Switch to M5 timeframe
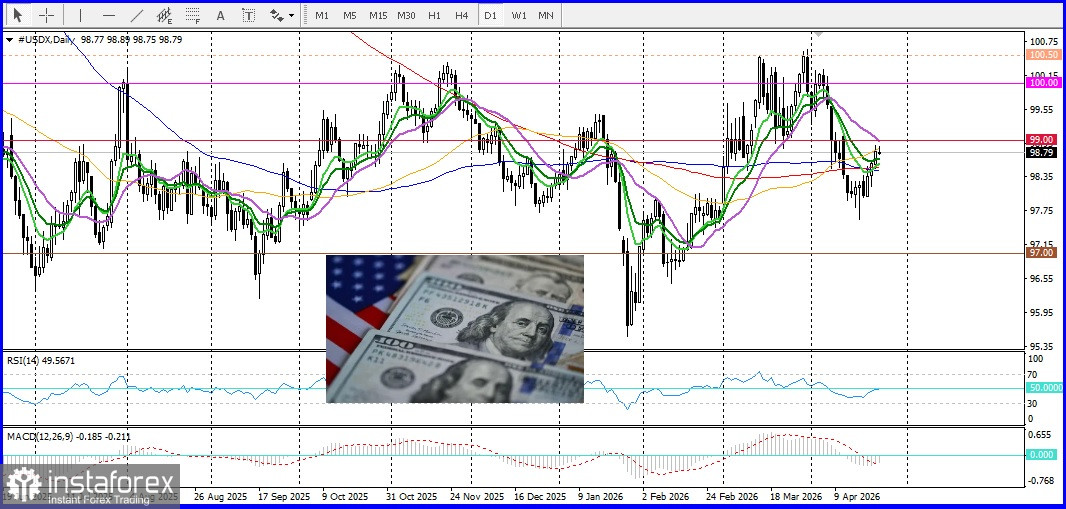Image resolution: width=1066 pixels, height=509 pixels. click(349, 15)
